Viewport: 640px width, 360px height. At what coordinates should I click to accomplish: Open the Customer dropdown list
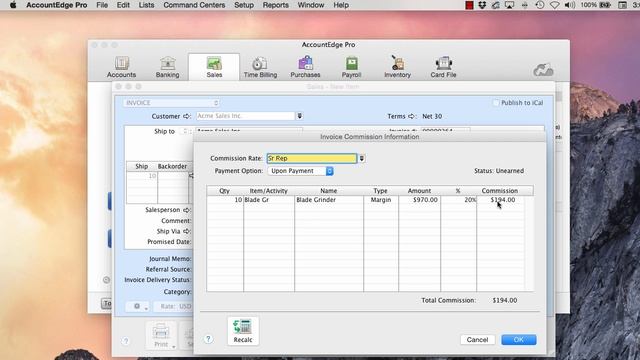click(300, 116)
